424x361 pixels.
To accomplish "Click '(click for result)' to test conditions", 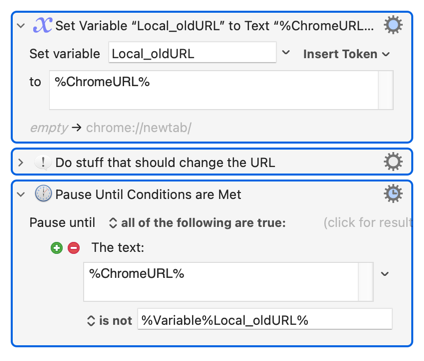I will [368, 223].
